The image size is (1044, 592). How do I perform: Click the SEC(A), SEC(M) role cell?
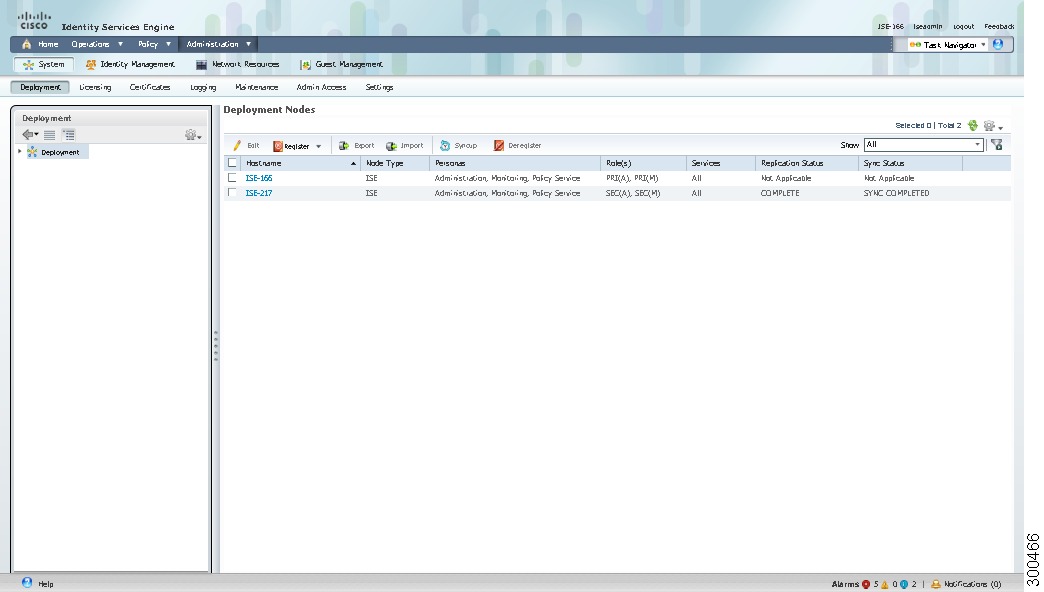[633, 193]
